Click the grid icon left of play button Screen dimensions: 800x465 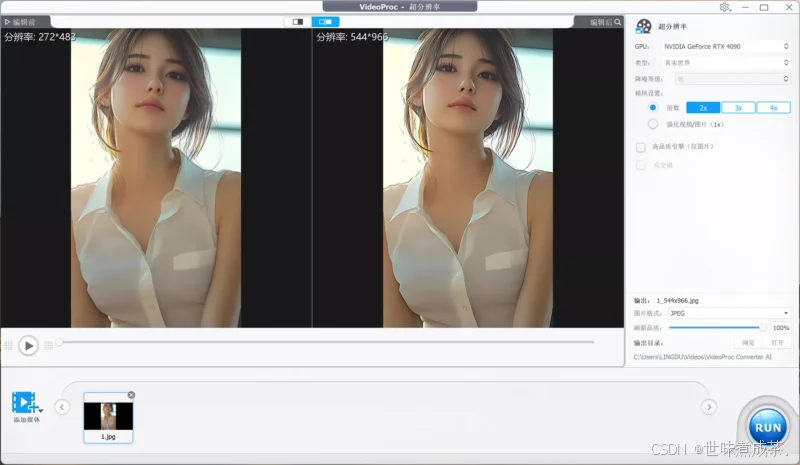[x=8, y=346]
